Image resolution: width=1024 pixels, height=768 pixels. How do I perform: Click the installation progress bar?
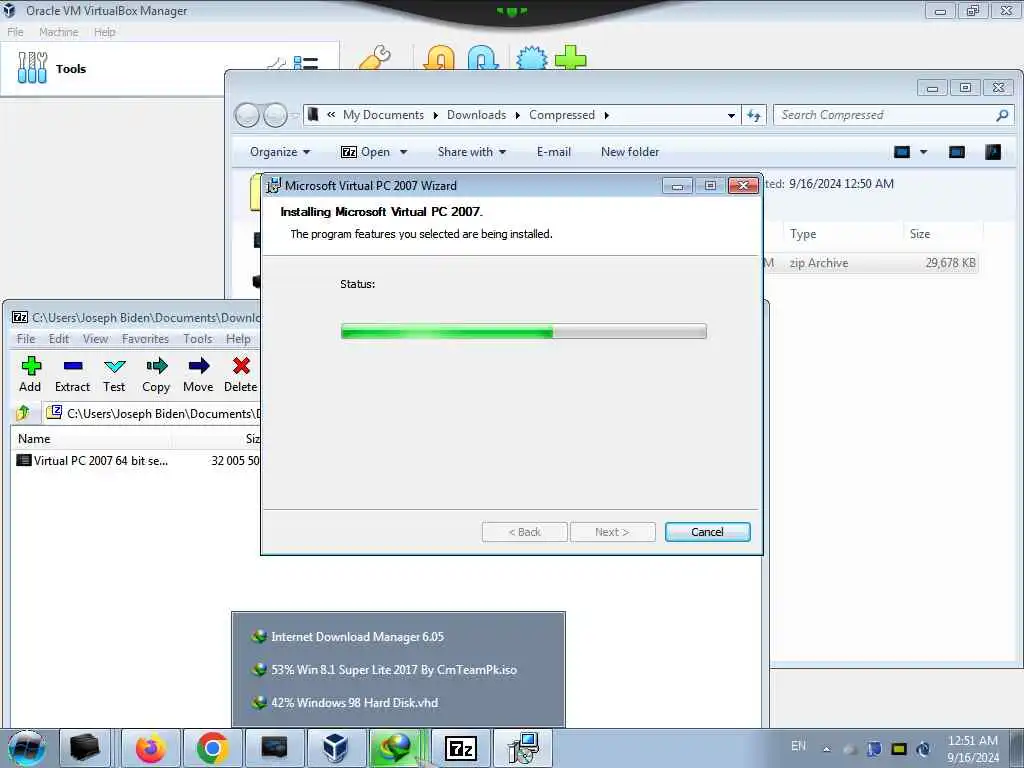point(524,331)
